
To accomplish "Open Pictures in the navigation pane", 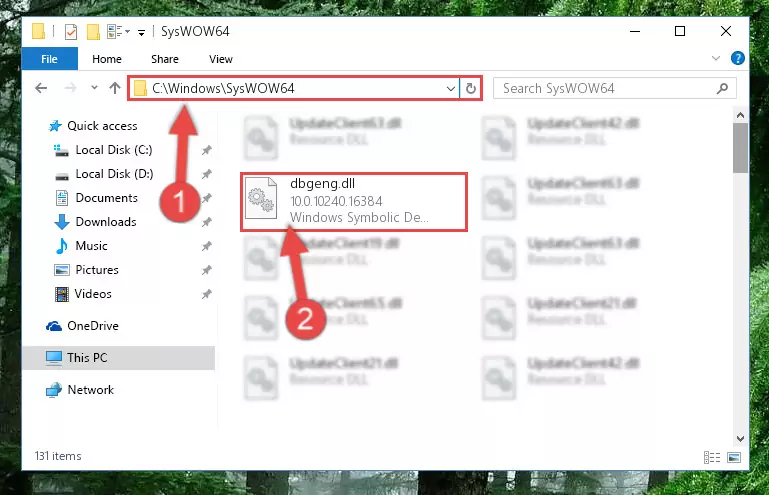I will 97,270.
